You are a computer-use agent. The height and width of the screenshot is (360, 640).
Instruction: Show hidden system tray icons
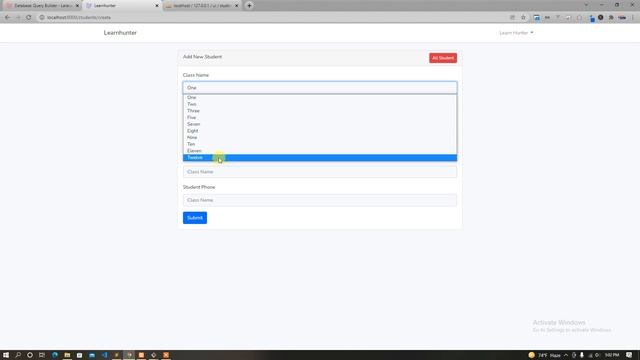pos(566,355)
